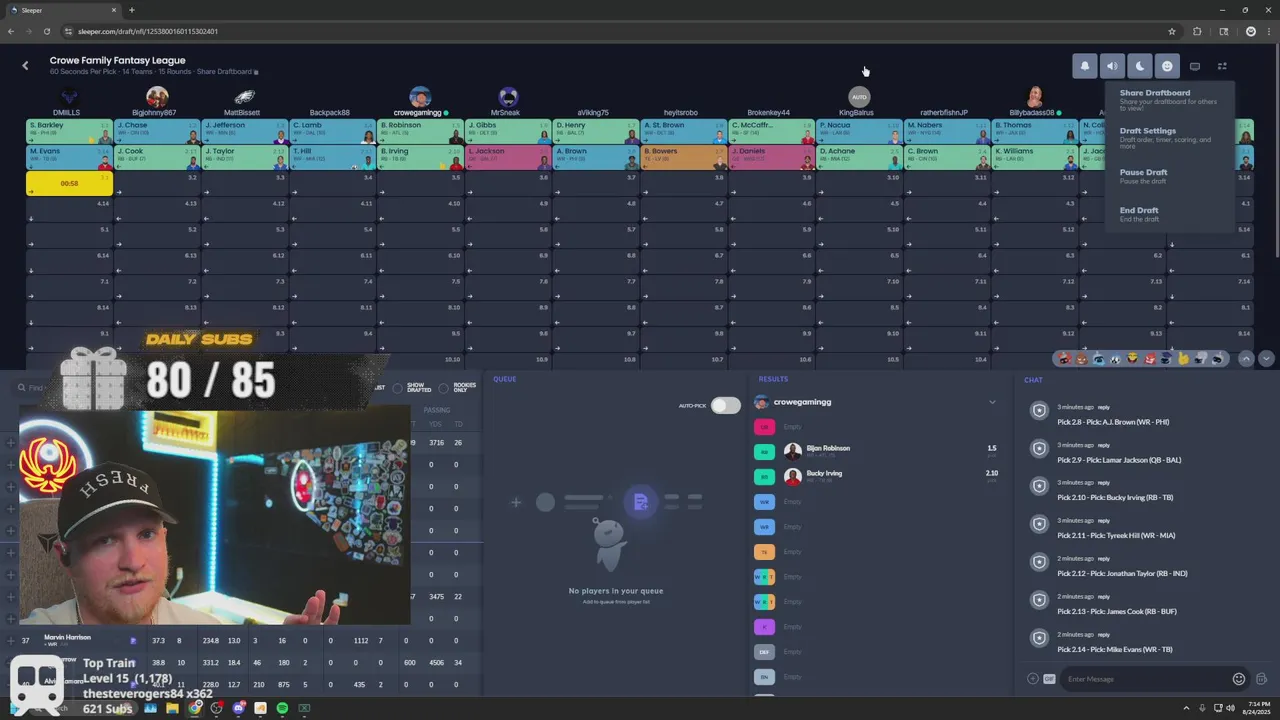
Task: Expand draftboard with the down chevron
Action: point(1266,358)
